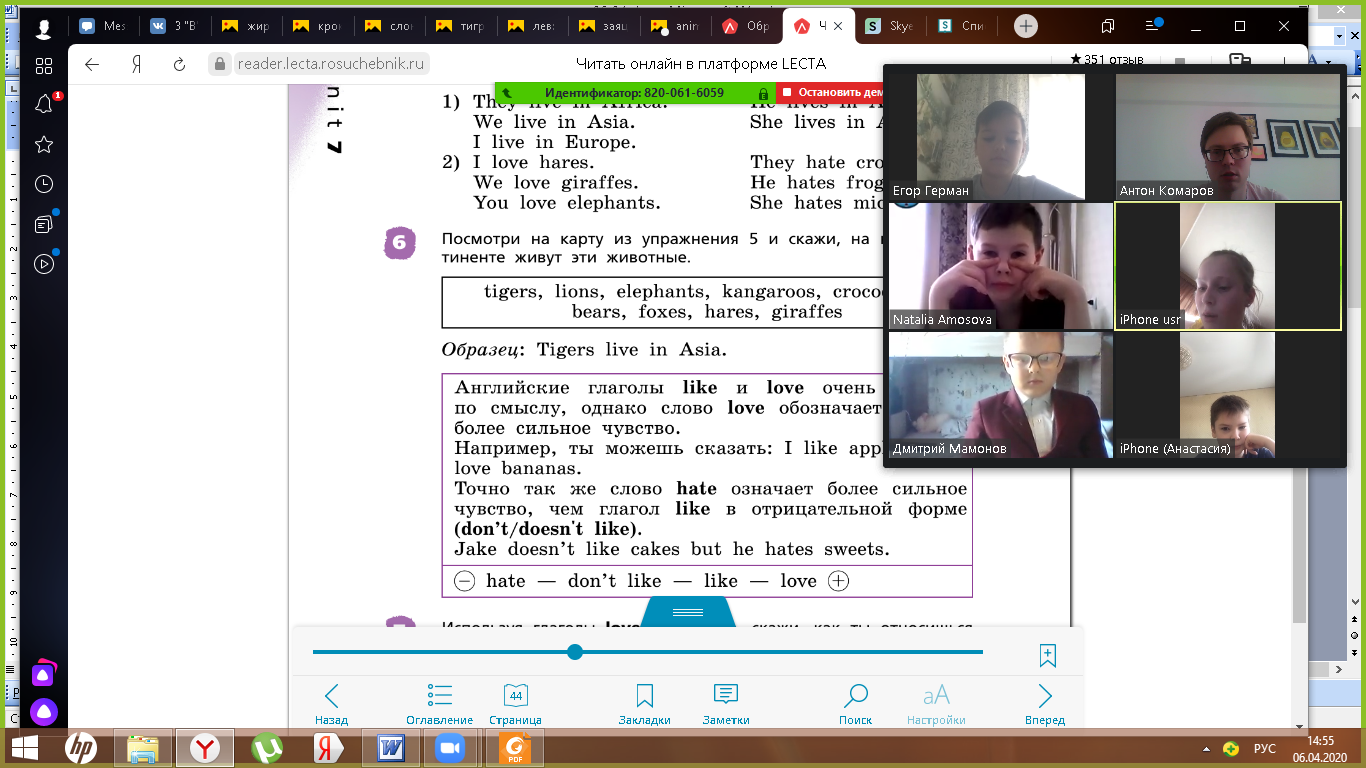
Task: Open the Оглавление table of contents
Action: 439,704
